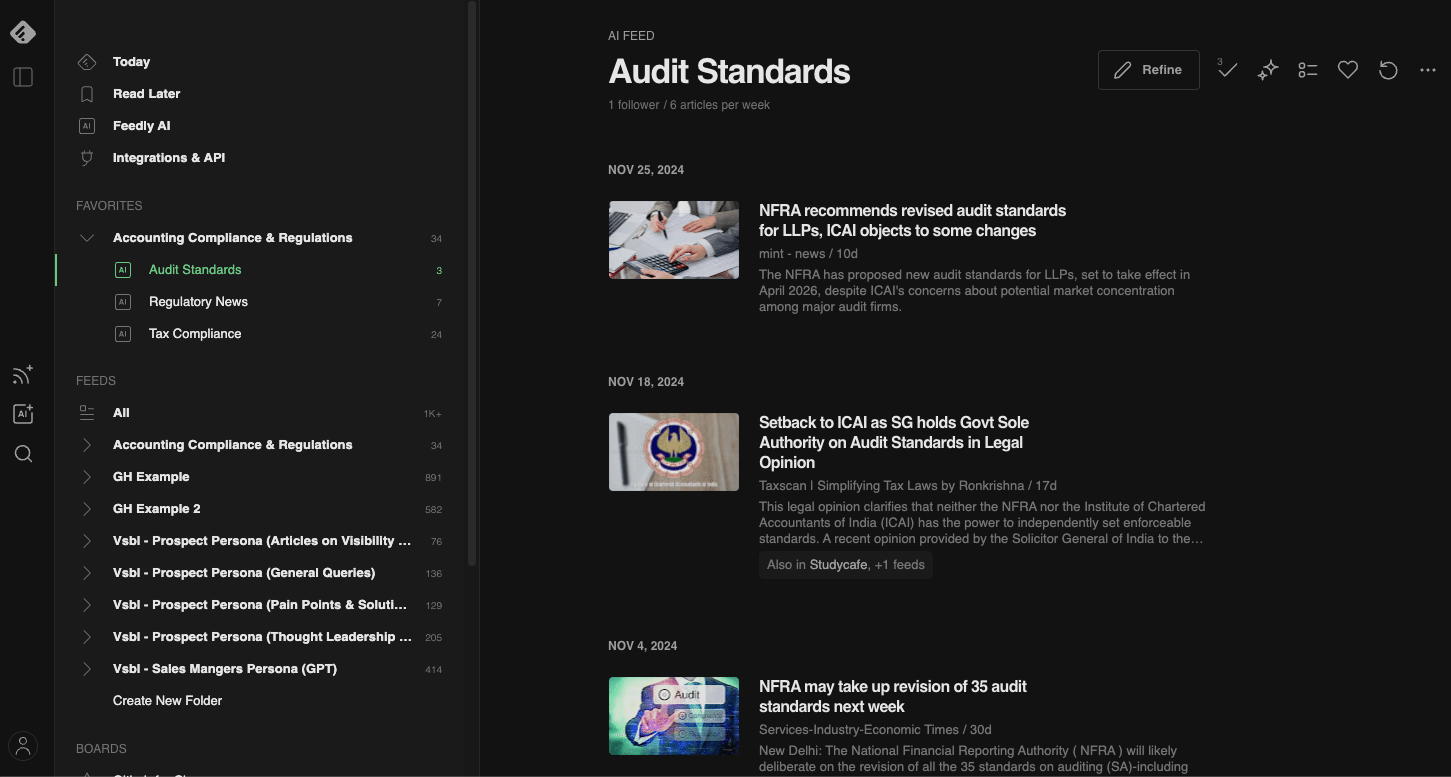
Task: Open Read Later in the sidebar
Action: point(146,94)
